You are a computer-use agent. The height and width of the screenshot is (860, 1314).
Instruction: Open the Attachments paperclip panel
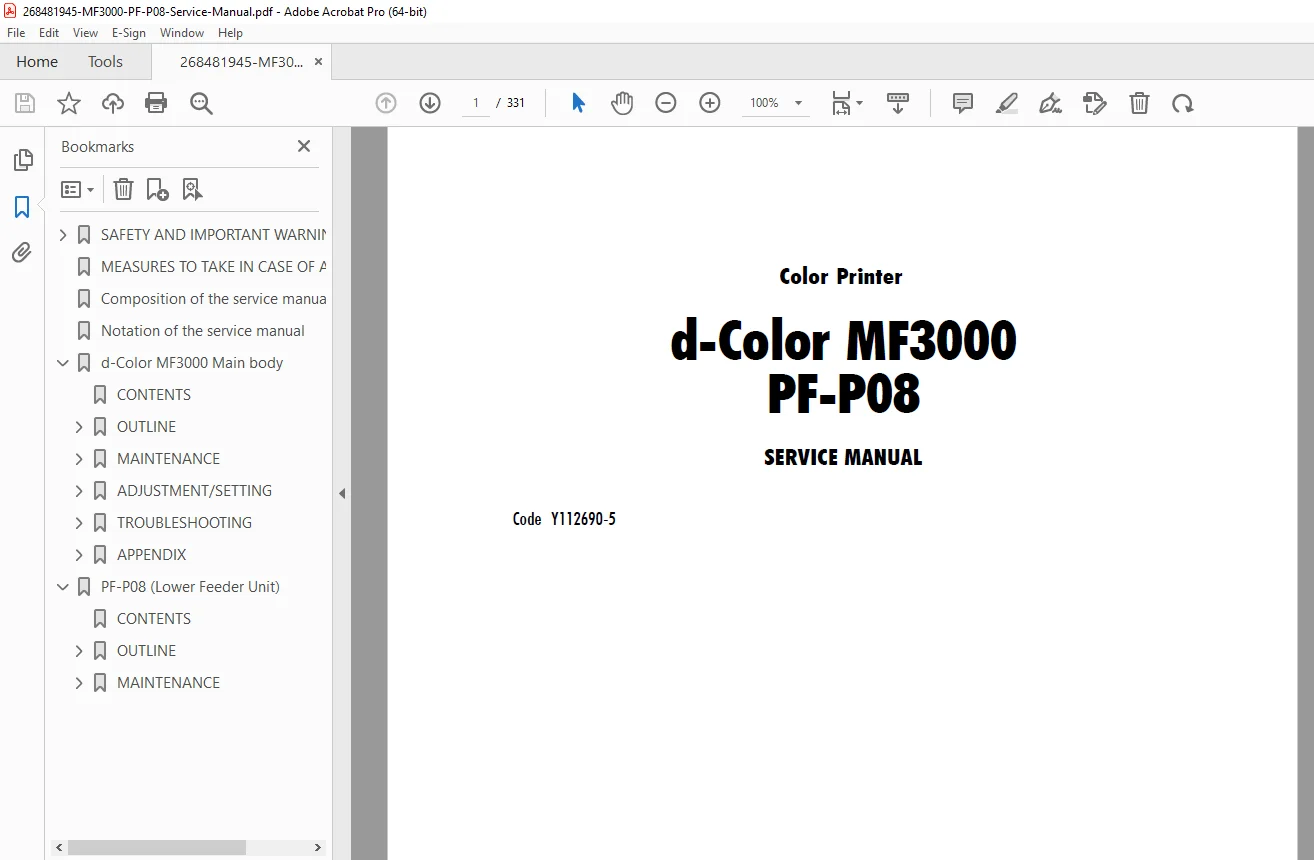22,253
